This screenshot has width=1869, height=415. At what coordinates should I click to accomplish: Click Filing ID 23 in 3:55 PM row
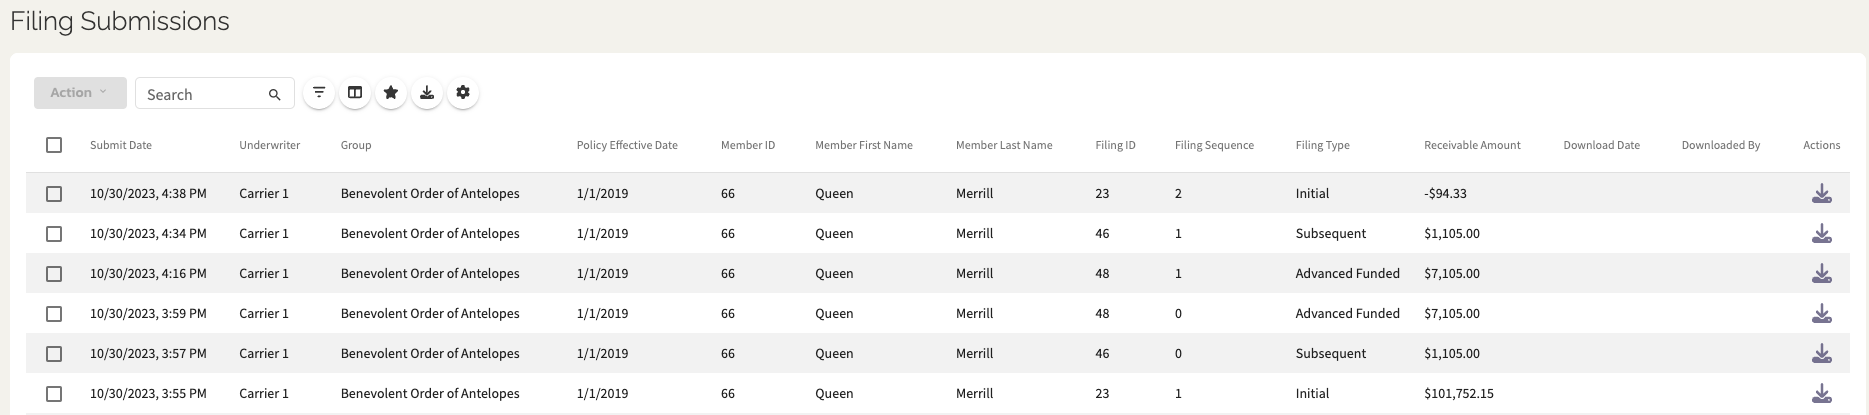pos(1102,394)
